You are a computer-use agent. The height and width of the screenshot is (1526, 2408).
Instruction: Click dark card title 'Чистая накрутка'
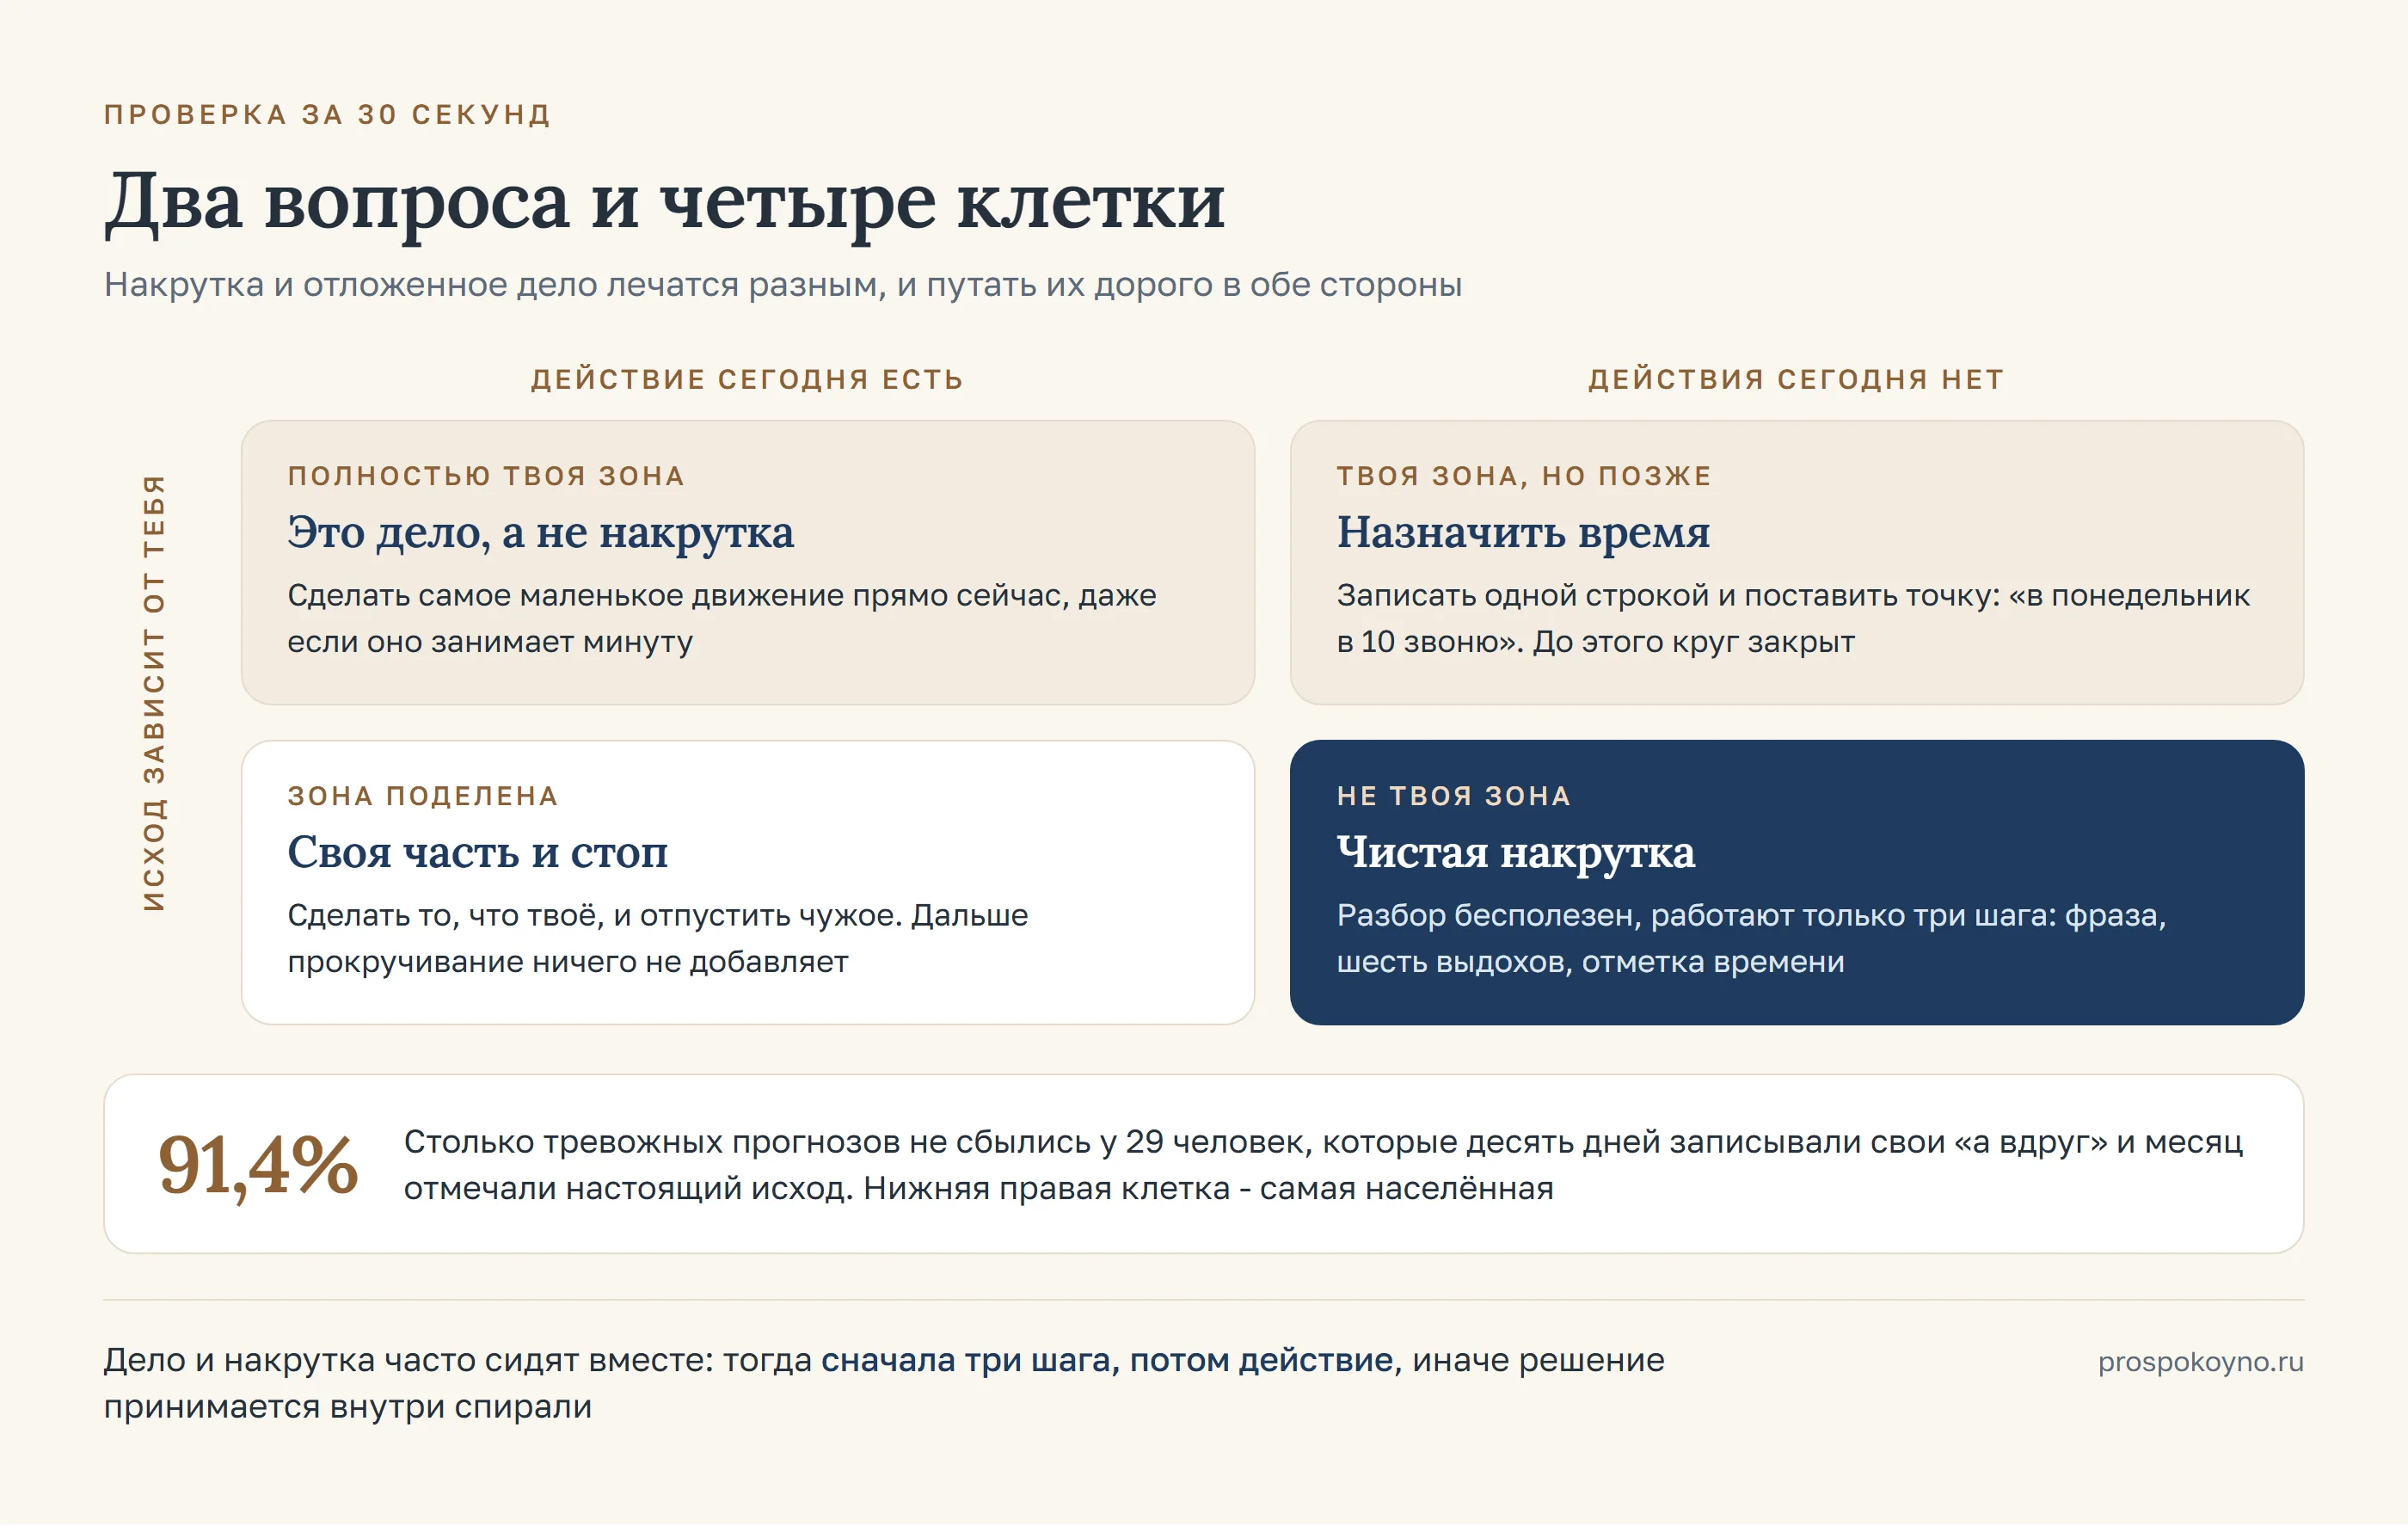click(x=1516, y=853)
